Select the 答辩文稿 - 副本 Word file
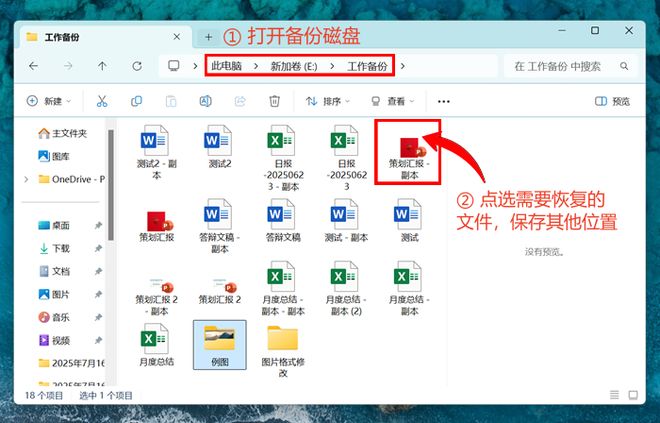This screenshot has height=423, width=660. (x=220, y=226)
